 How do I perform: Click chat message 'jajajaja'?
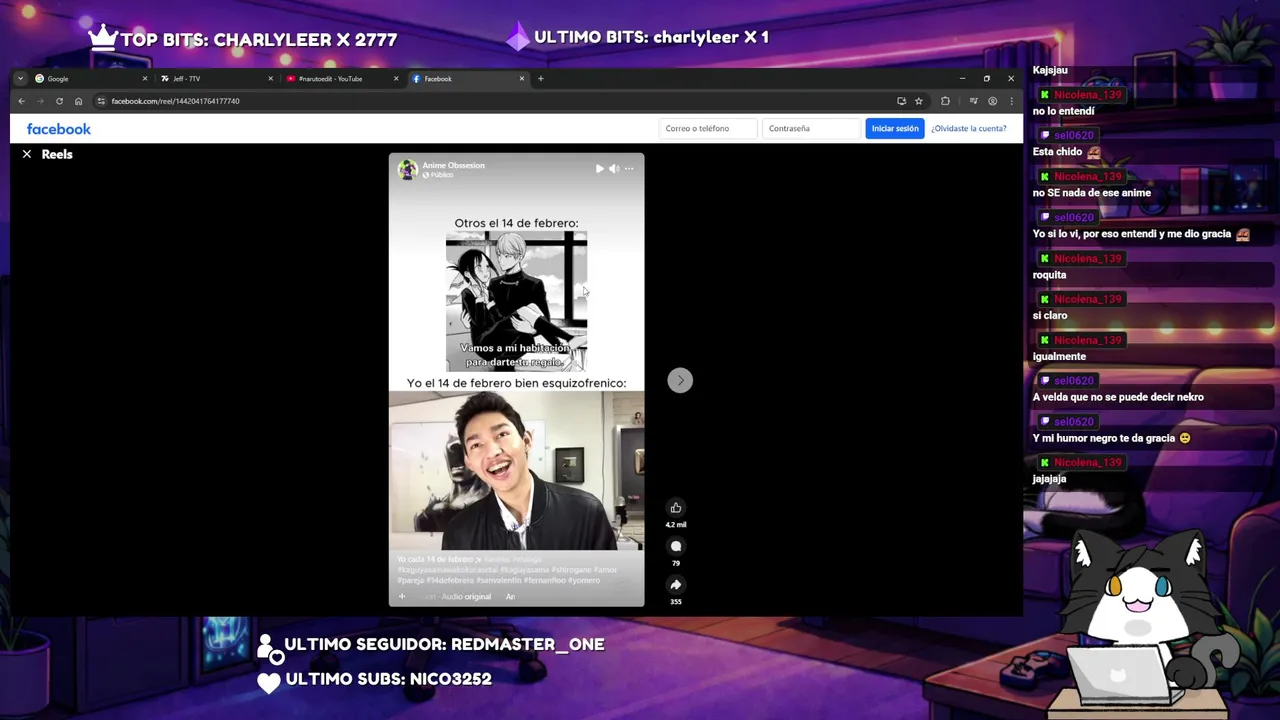(1049, 479)
